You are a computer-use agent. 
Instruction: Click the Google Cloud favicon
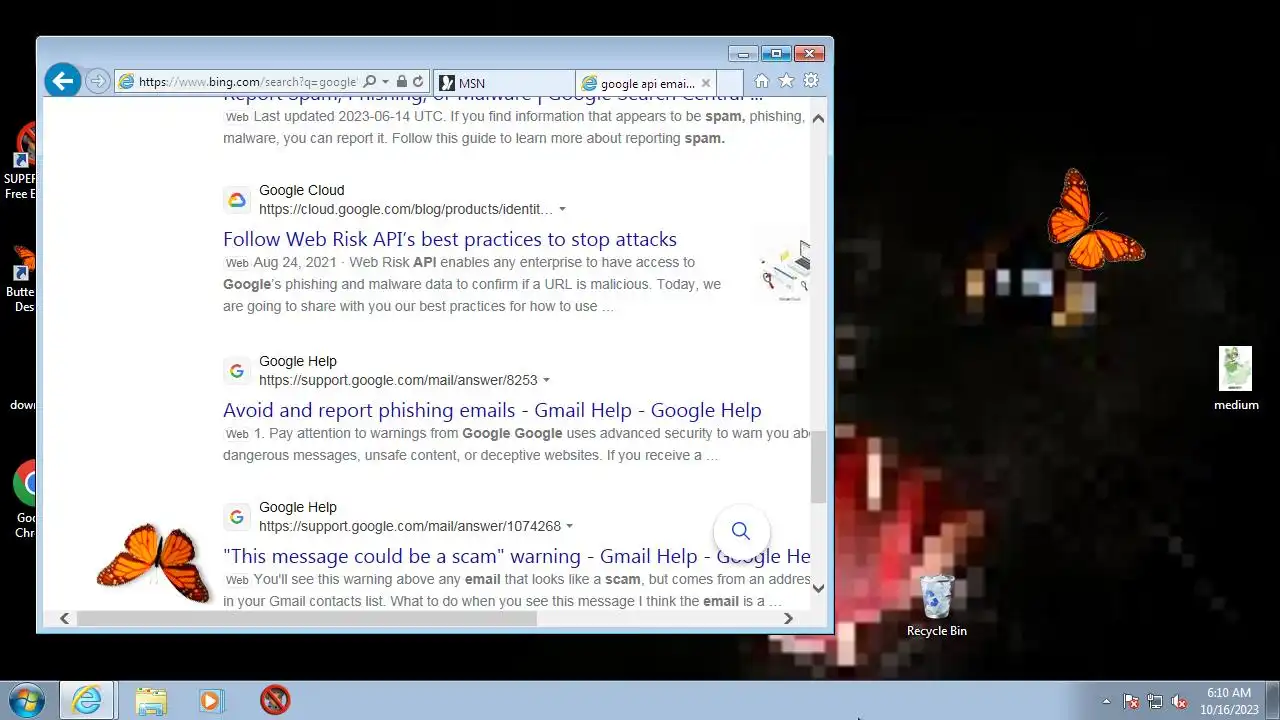click(237, 200)
